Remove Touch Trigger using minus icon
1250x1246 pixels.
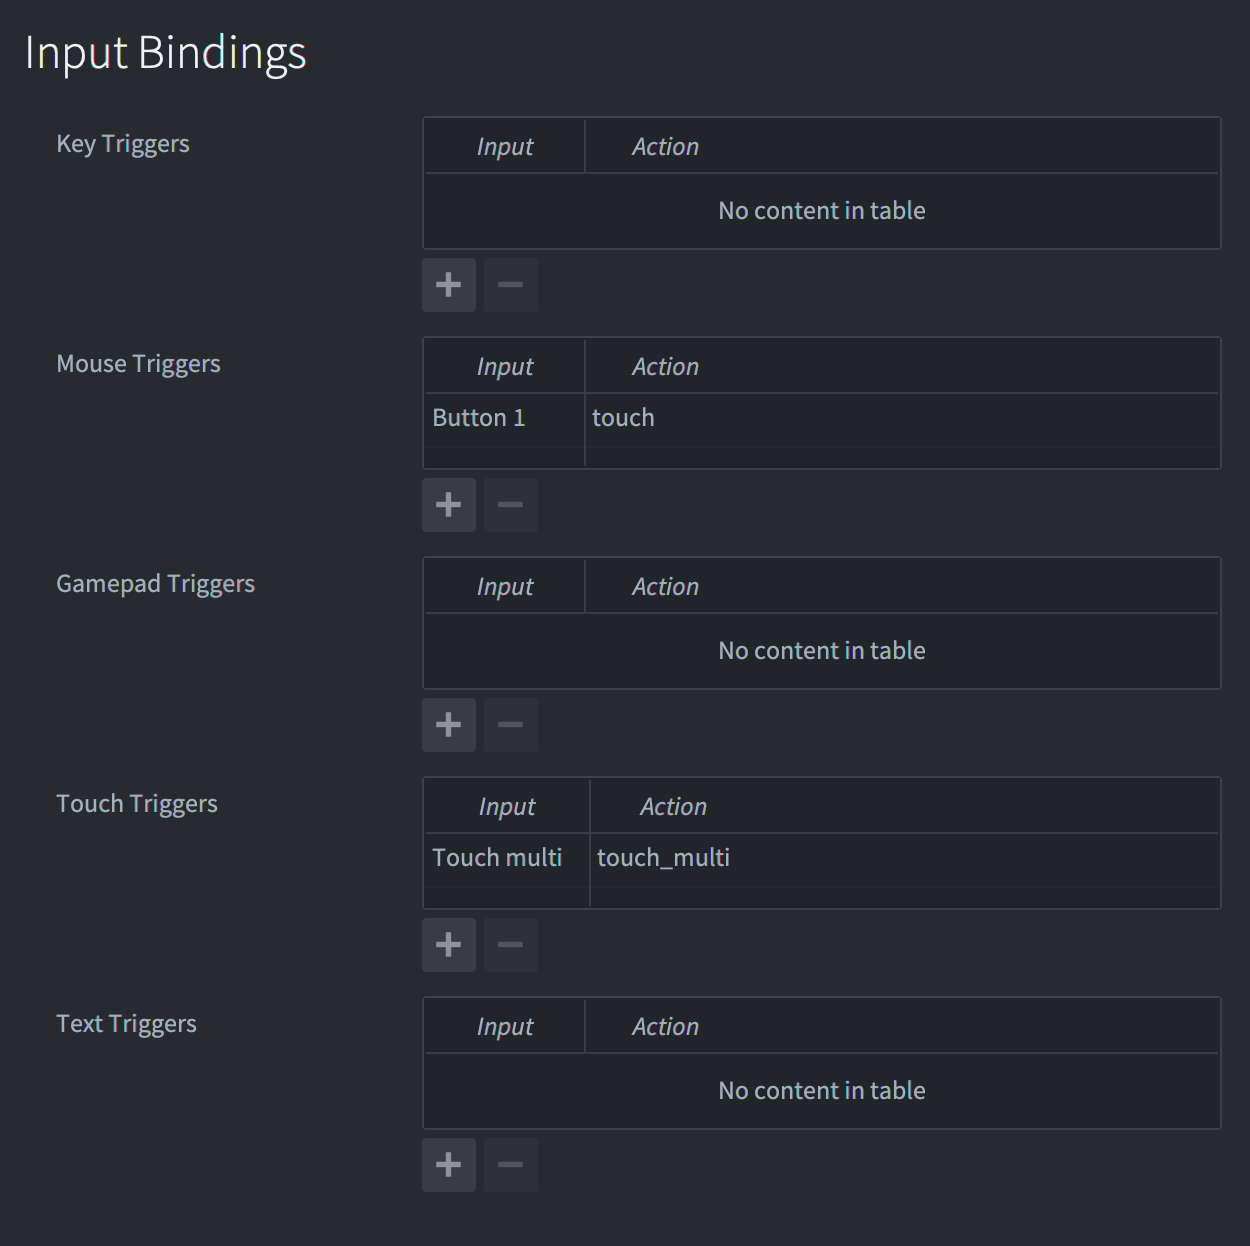click(510, 945)
